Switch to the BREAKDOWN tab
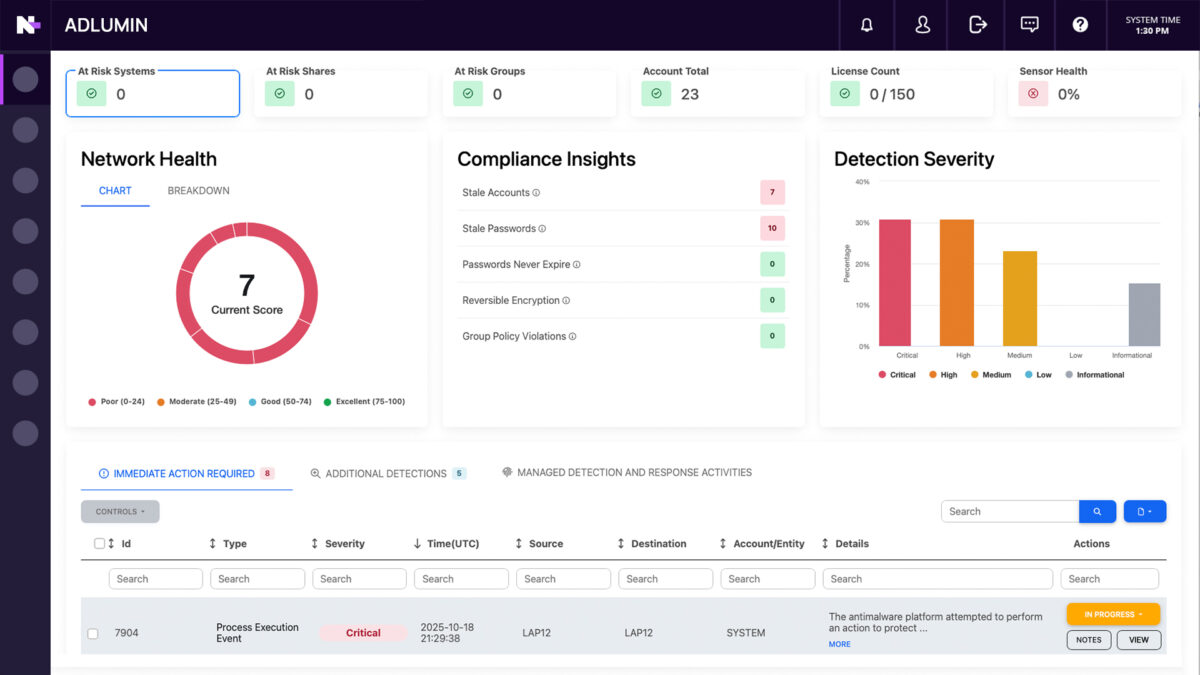This screenshot has width=1200, height=675. [198, 190]
